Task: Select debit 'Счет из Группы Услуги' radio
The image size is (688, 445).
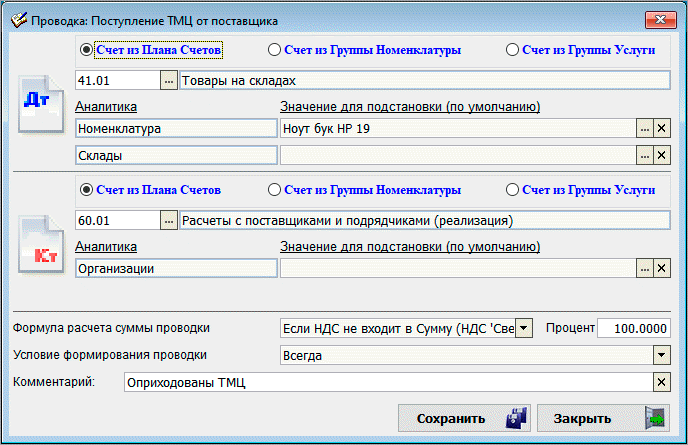Action: point(512,50)
